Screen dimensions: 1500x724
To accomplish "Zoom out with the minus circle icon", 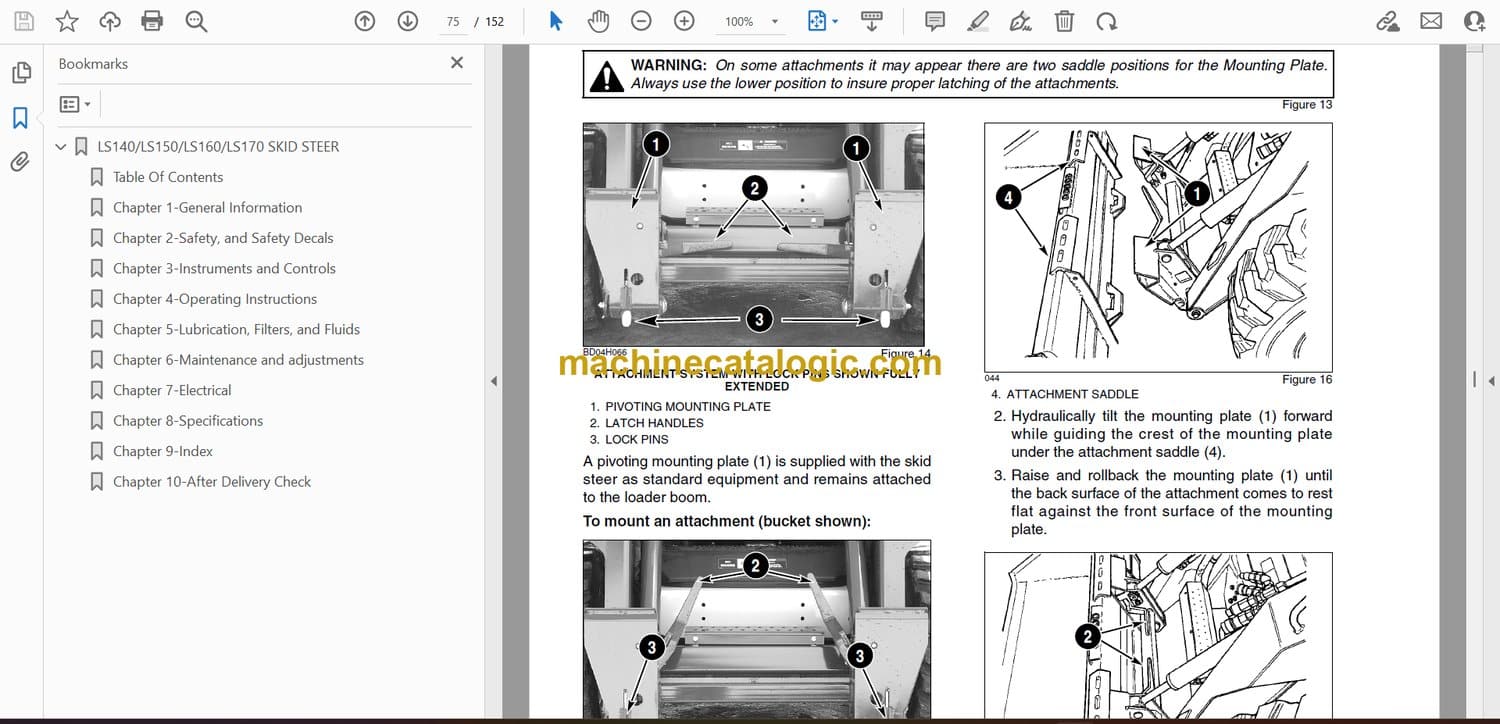I will tap(641, 21).
